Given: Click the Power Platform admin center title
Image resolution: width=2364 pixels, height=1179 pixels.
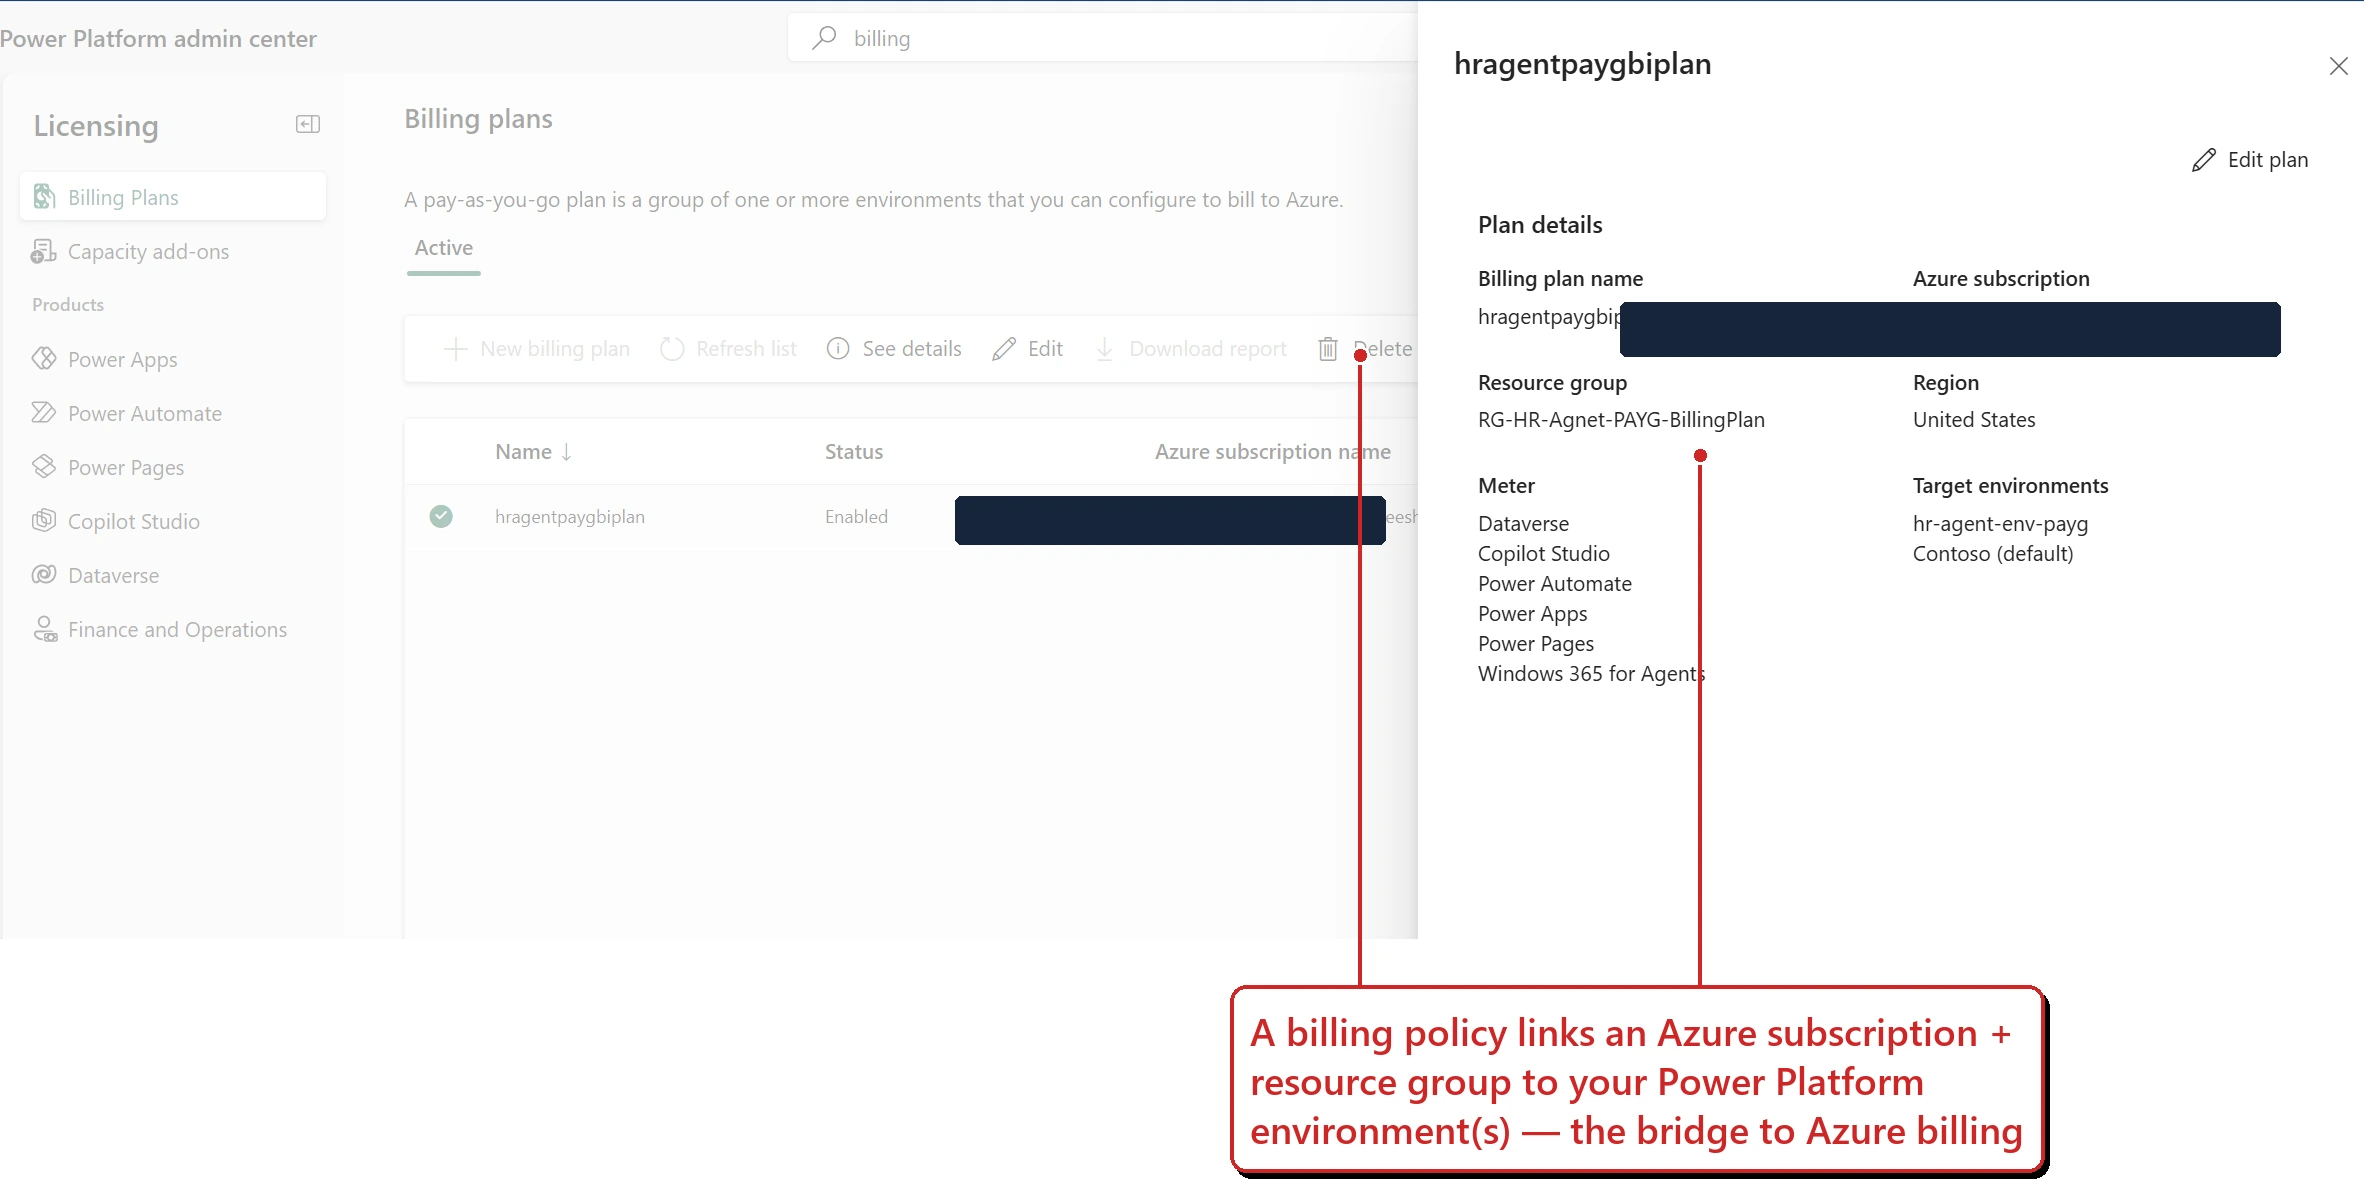Looking at the screenshot, I should [158, 38].
